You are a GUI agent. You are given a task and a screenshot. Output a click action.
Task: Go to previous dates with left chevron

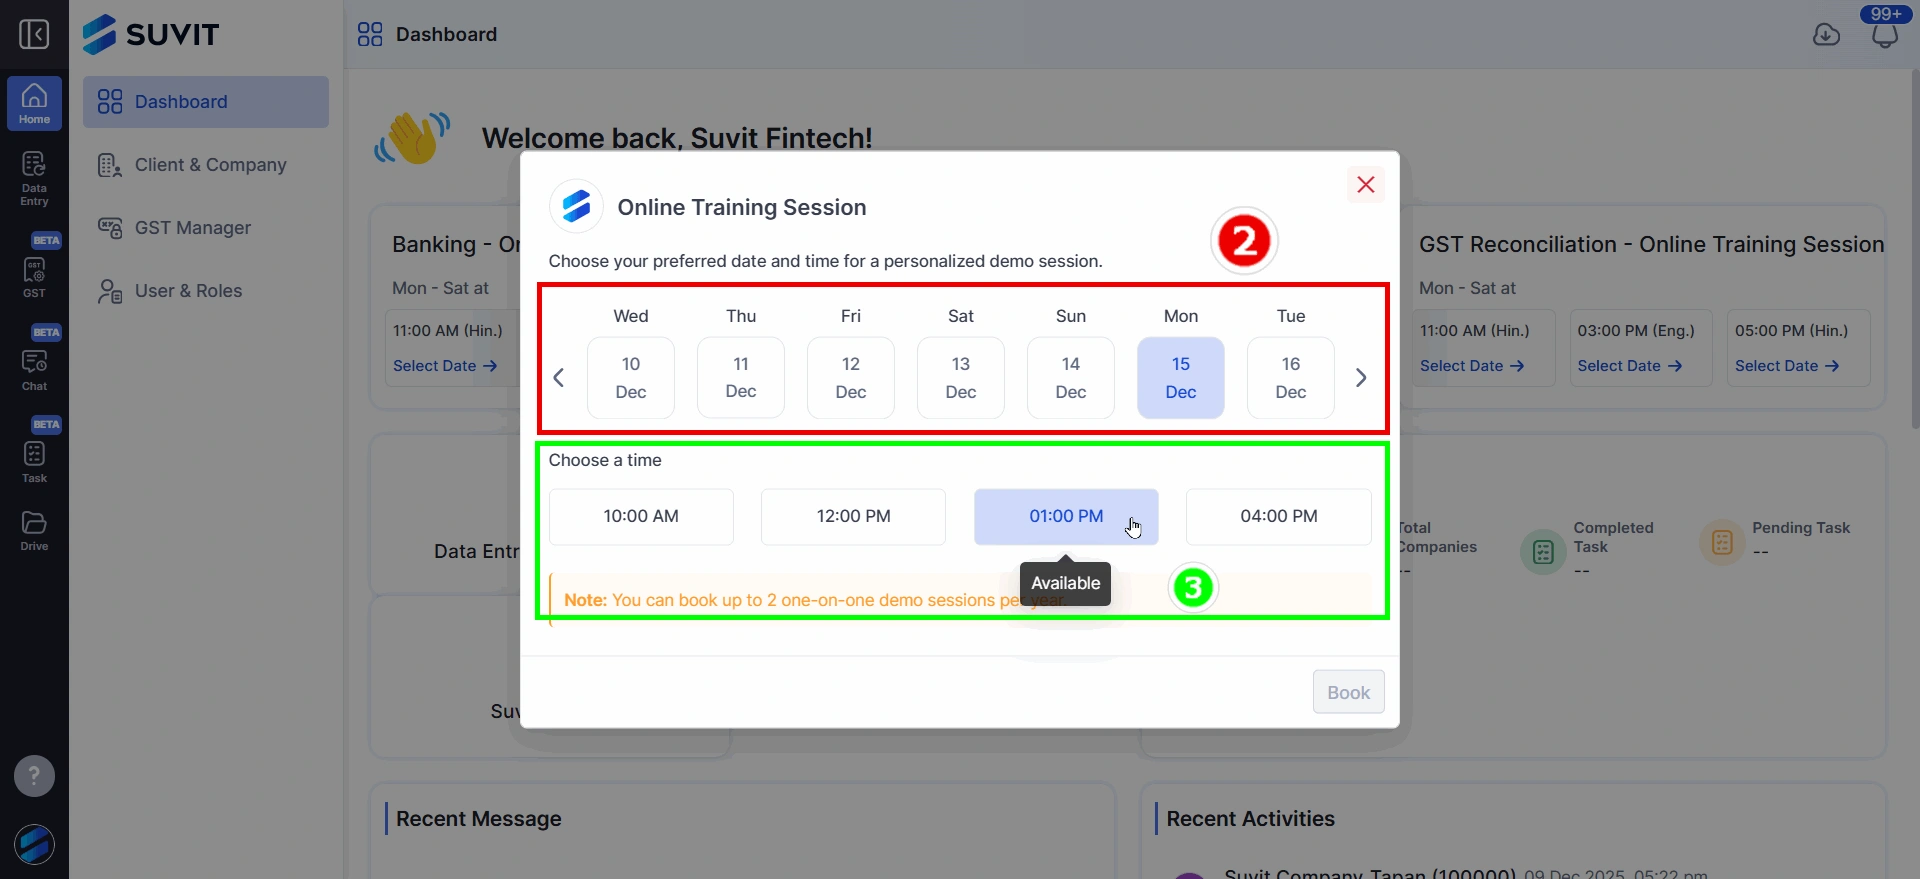(x=559, y=378)
